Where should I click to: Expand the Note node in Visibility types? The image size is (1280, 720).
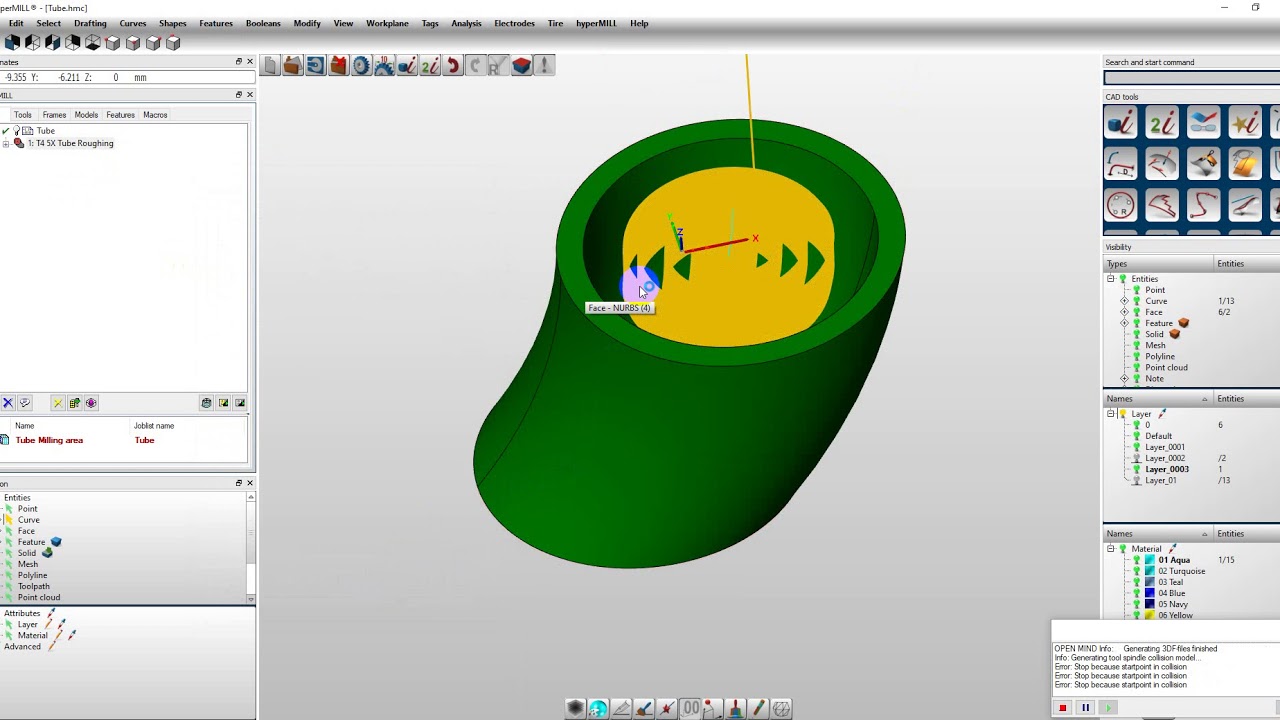click(x=1124, y=379)
